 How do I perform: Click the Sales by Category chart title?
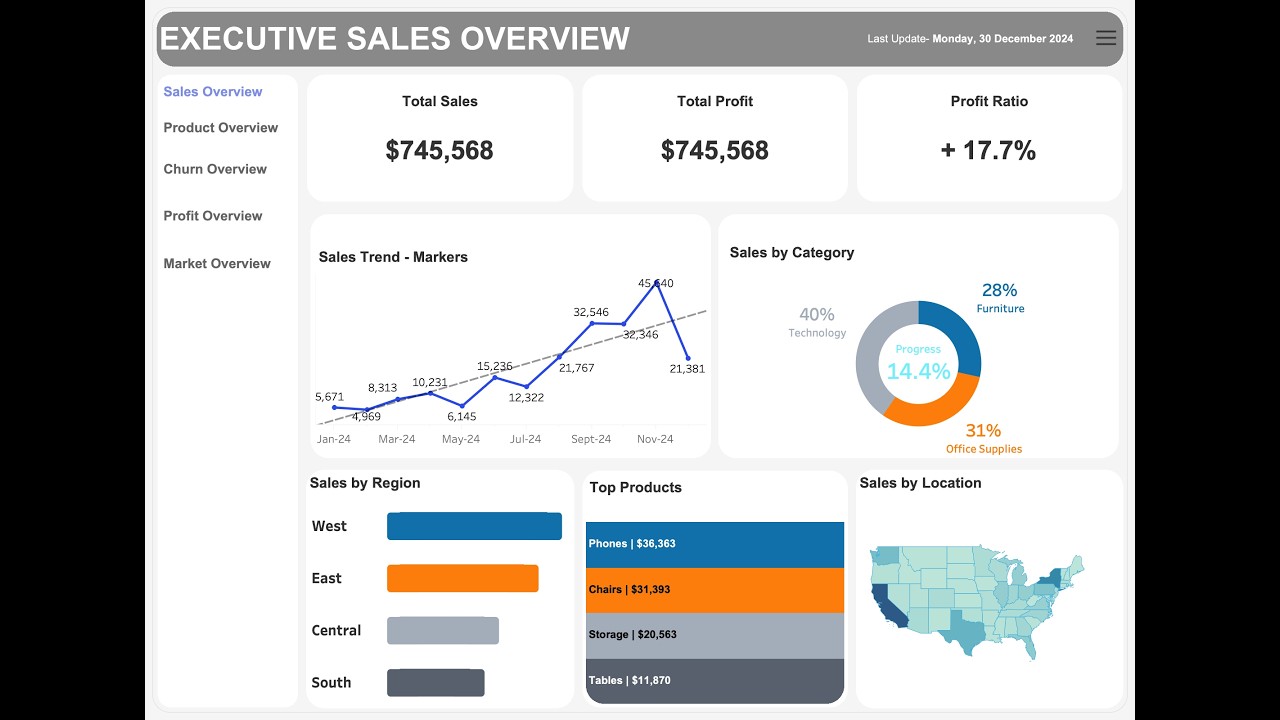pyautogui.click(x=792, y=253)
